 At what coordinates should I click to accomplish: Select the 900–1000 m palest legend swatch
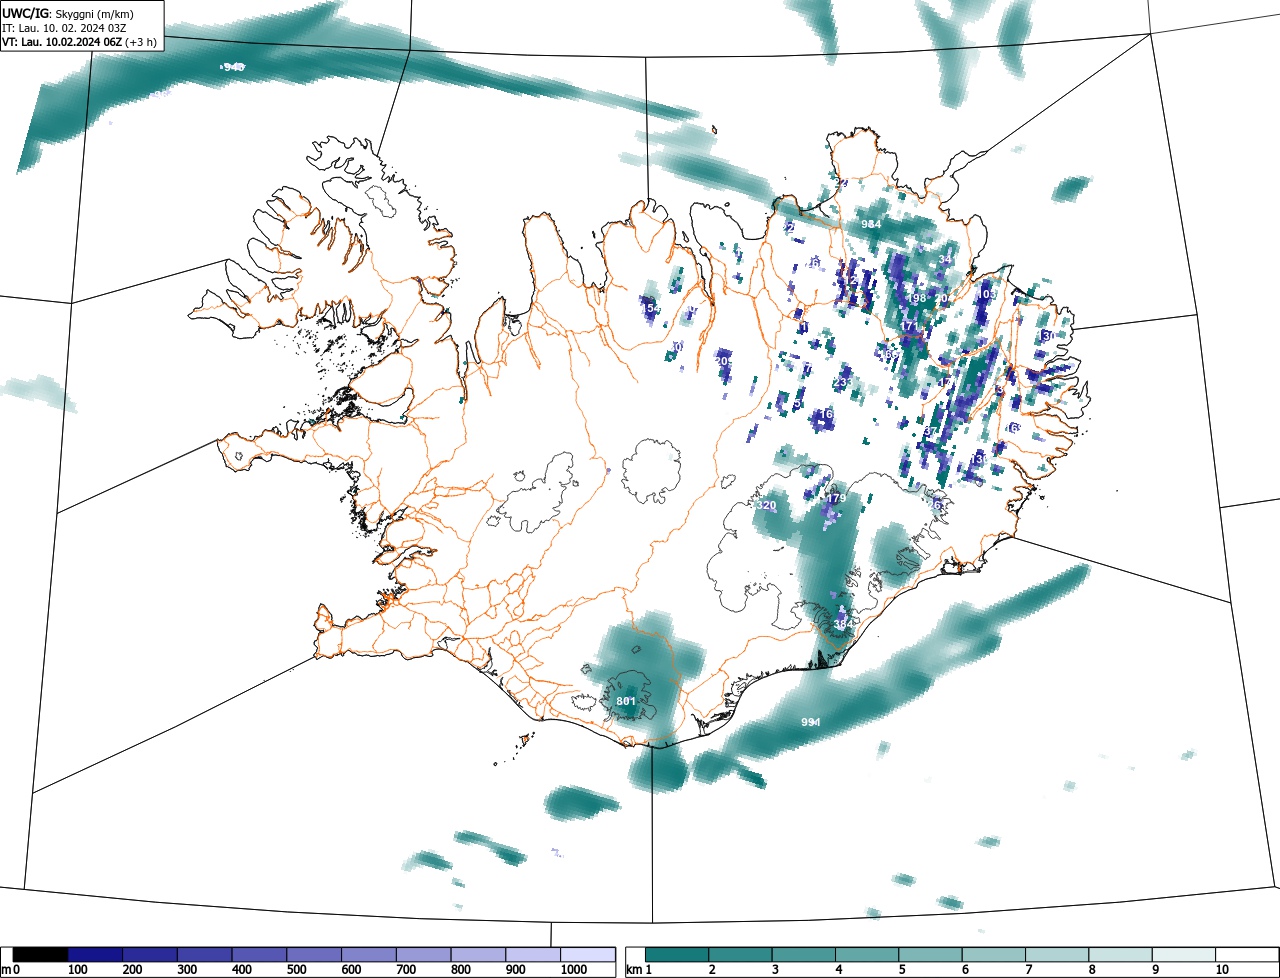point(533,955)
